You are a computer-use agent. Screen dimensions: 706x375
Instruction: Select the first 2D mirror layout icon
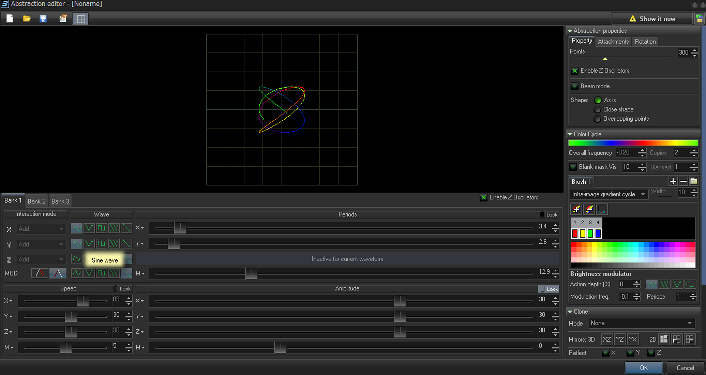pyautogui.click(x=664, y=339)
